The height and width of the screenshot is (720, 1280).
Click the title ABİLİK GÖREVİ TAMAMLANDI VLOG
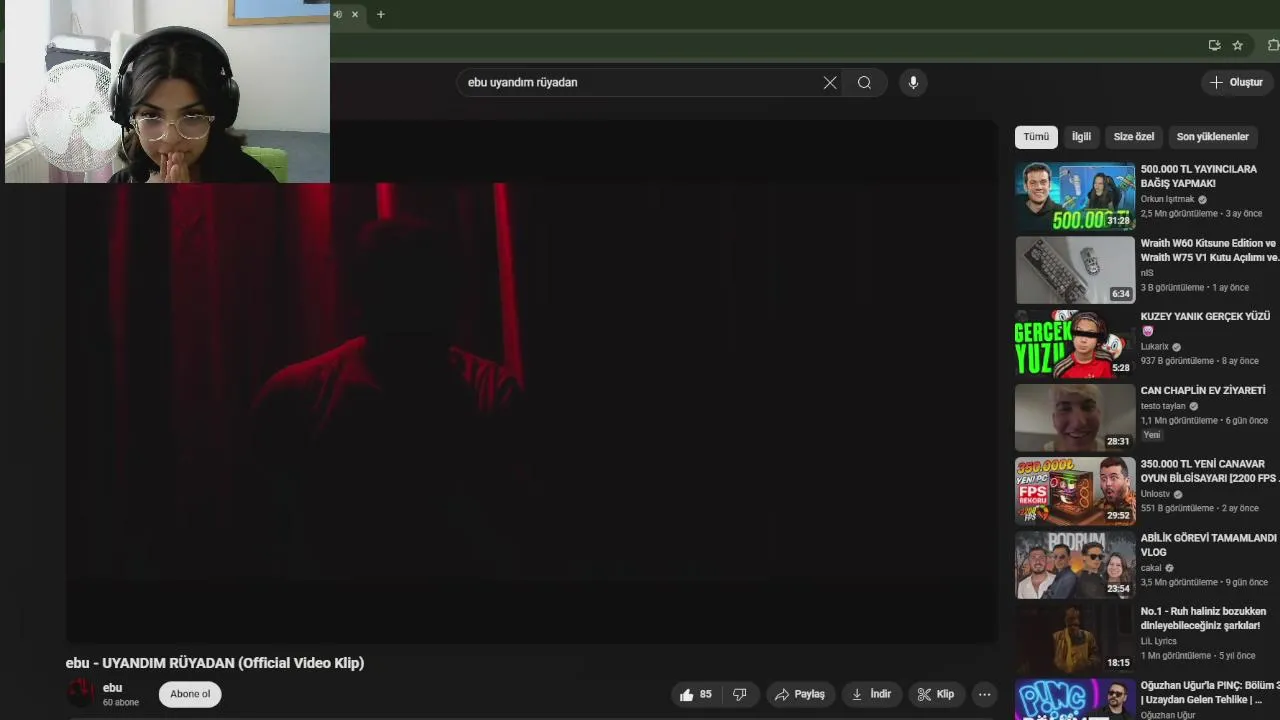click(x=1208, y=545)
